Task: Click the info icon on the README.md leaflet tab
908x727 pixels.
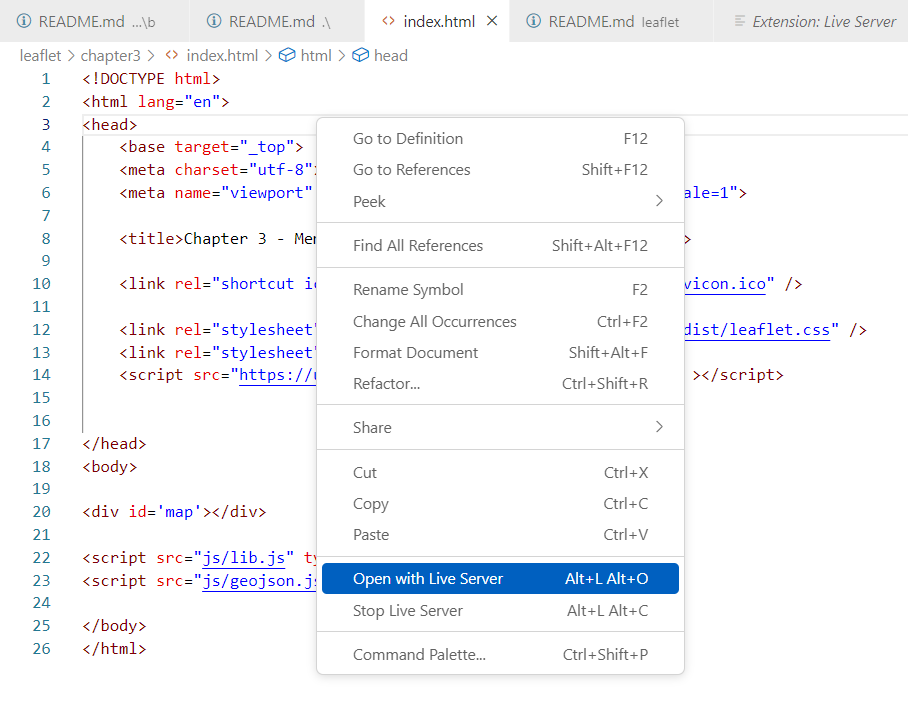Action: 535,20
